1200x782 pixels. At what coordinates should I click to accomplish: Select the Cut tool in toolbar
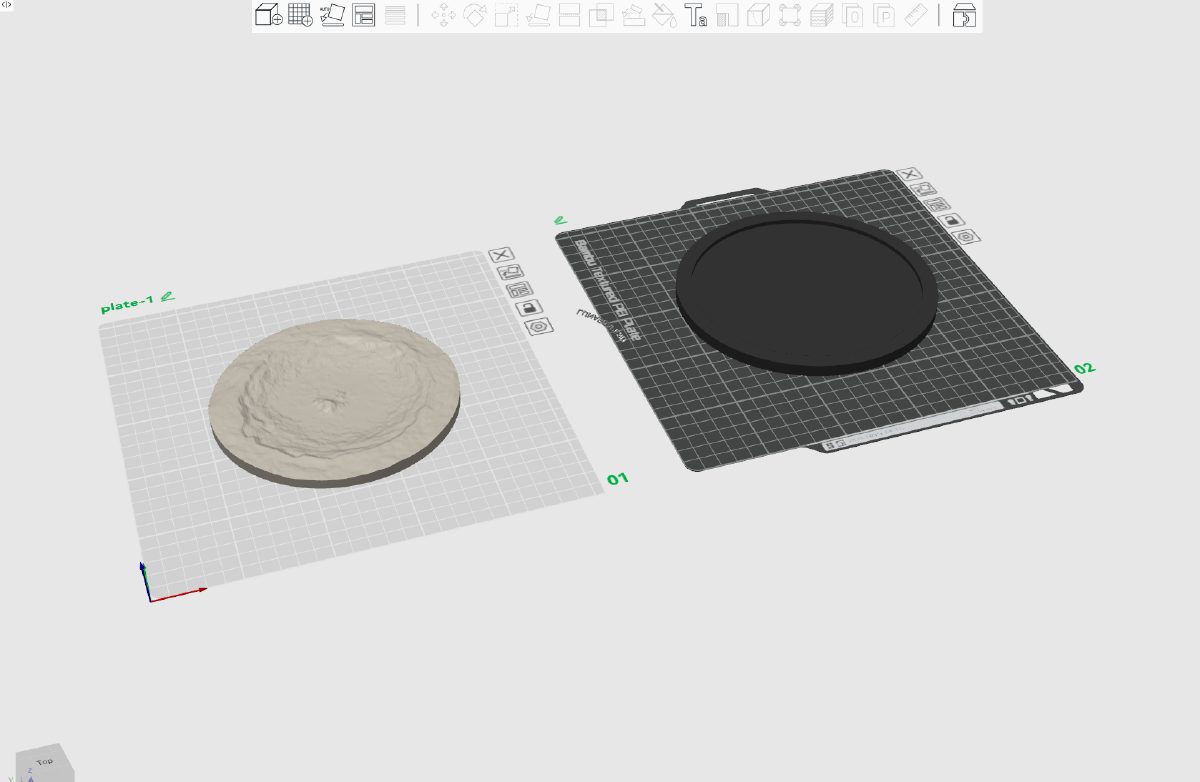pos(570,15)
